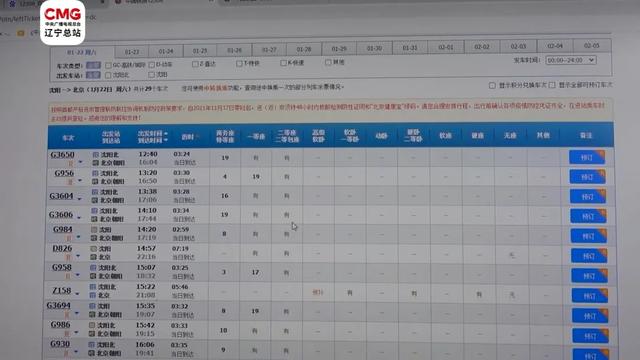Switch to the 01-23 date tab

pyautogui.click(x=131, y=52)
